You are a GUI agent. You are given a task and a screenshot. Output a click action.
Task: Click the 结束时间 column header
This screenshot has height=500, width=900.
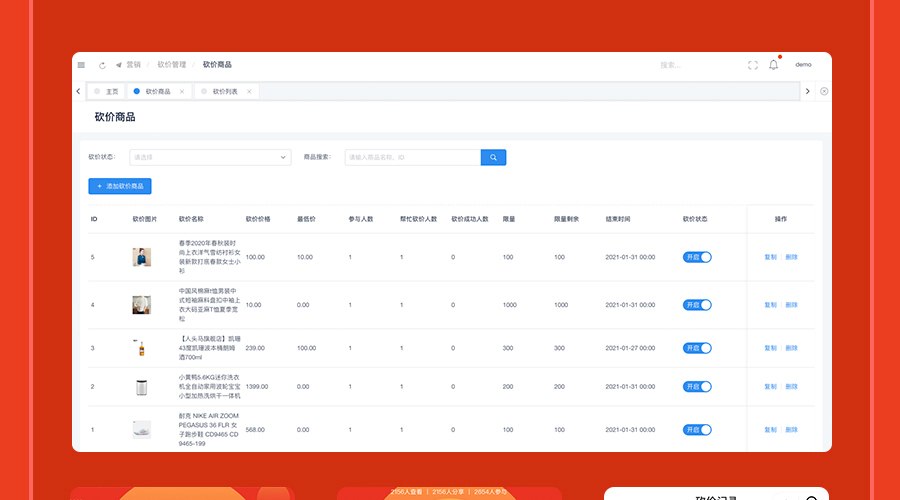click(618, 219)
